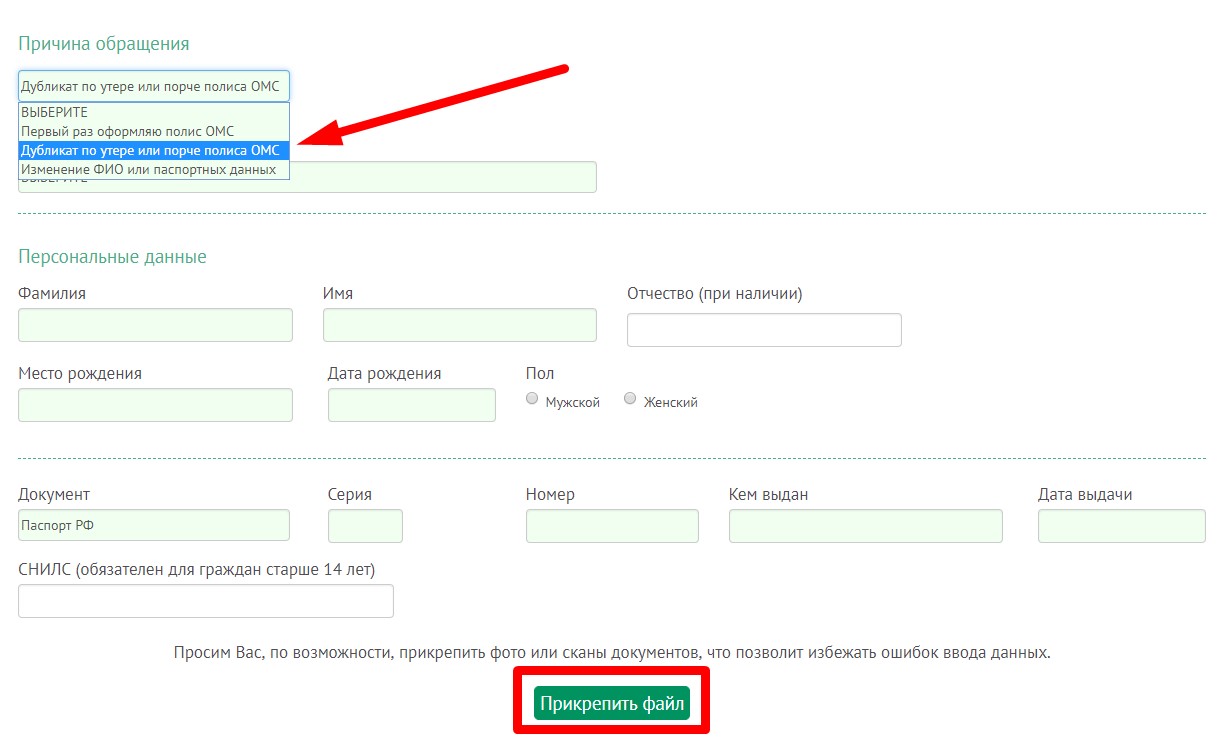Image resolution: width=1225 pixels, height=738 pixels.
Task: Select 'Дубликат по утере или порче полиса ОМС' list item
Action: 153,150
